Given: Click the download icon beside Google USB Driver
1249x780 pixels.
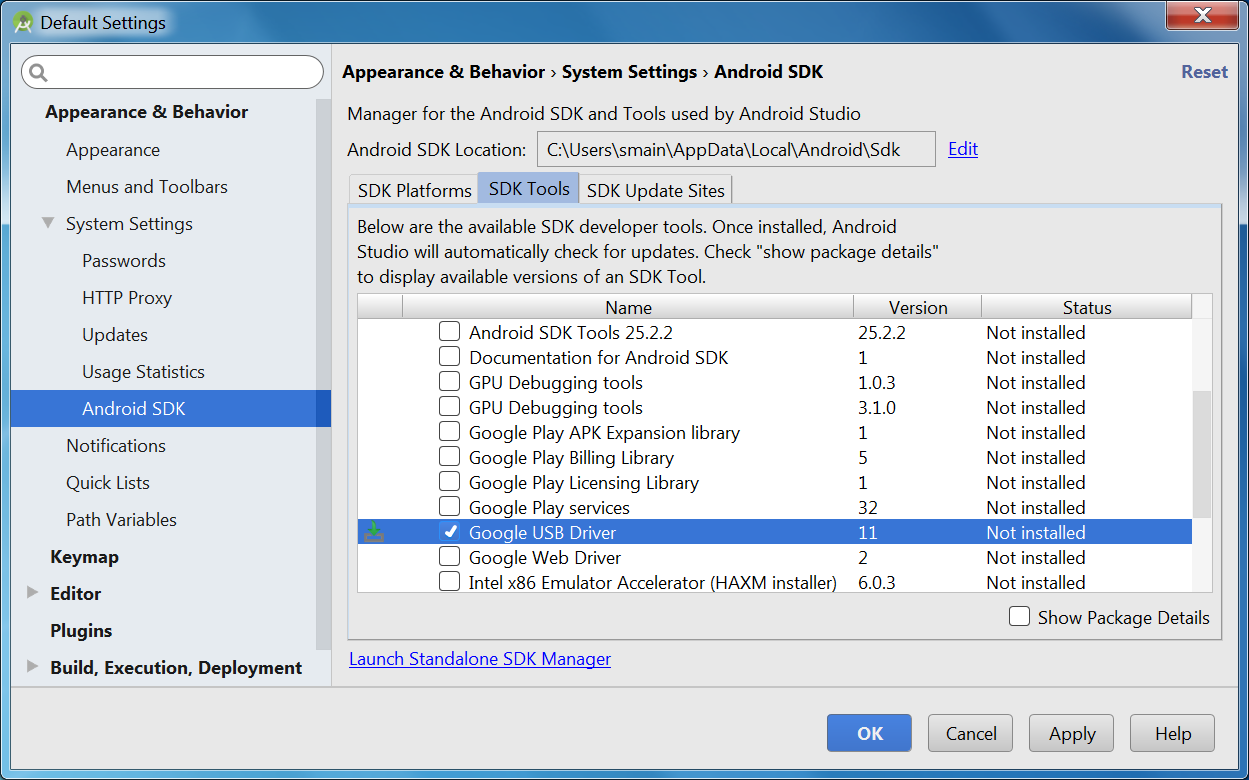Looking at the screenshot, I should (373, 532).
